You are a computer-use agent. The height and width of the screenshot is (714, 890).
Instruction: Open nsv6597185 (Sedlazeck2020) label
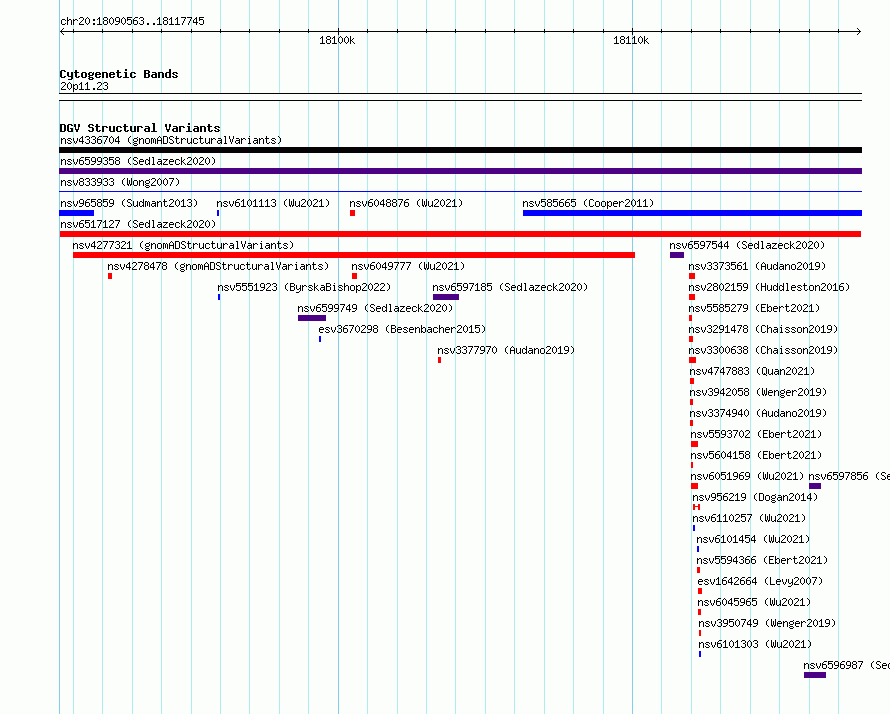[510, 287]
